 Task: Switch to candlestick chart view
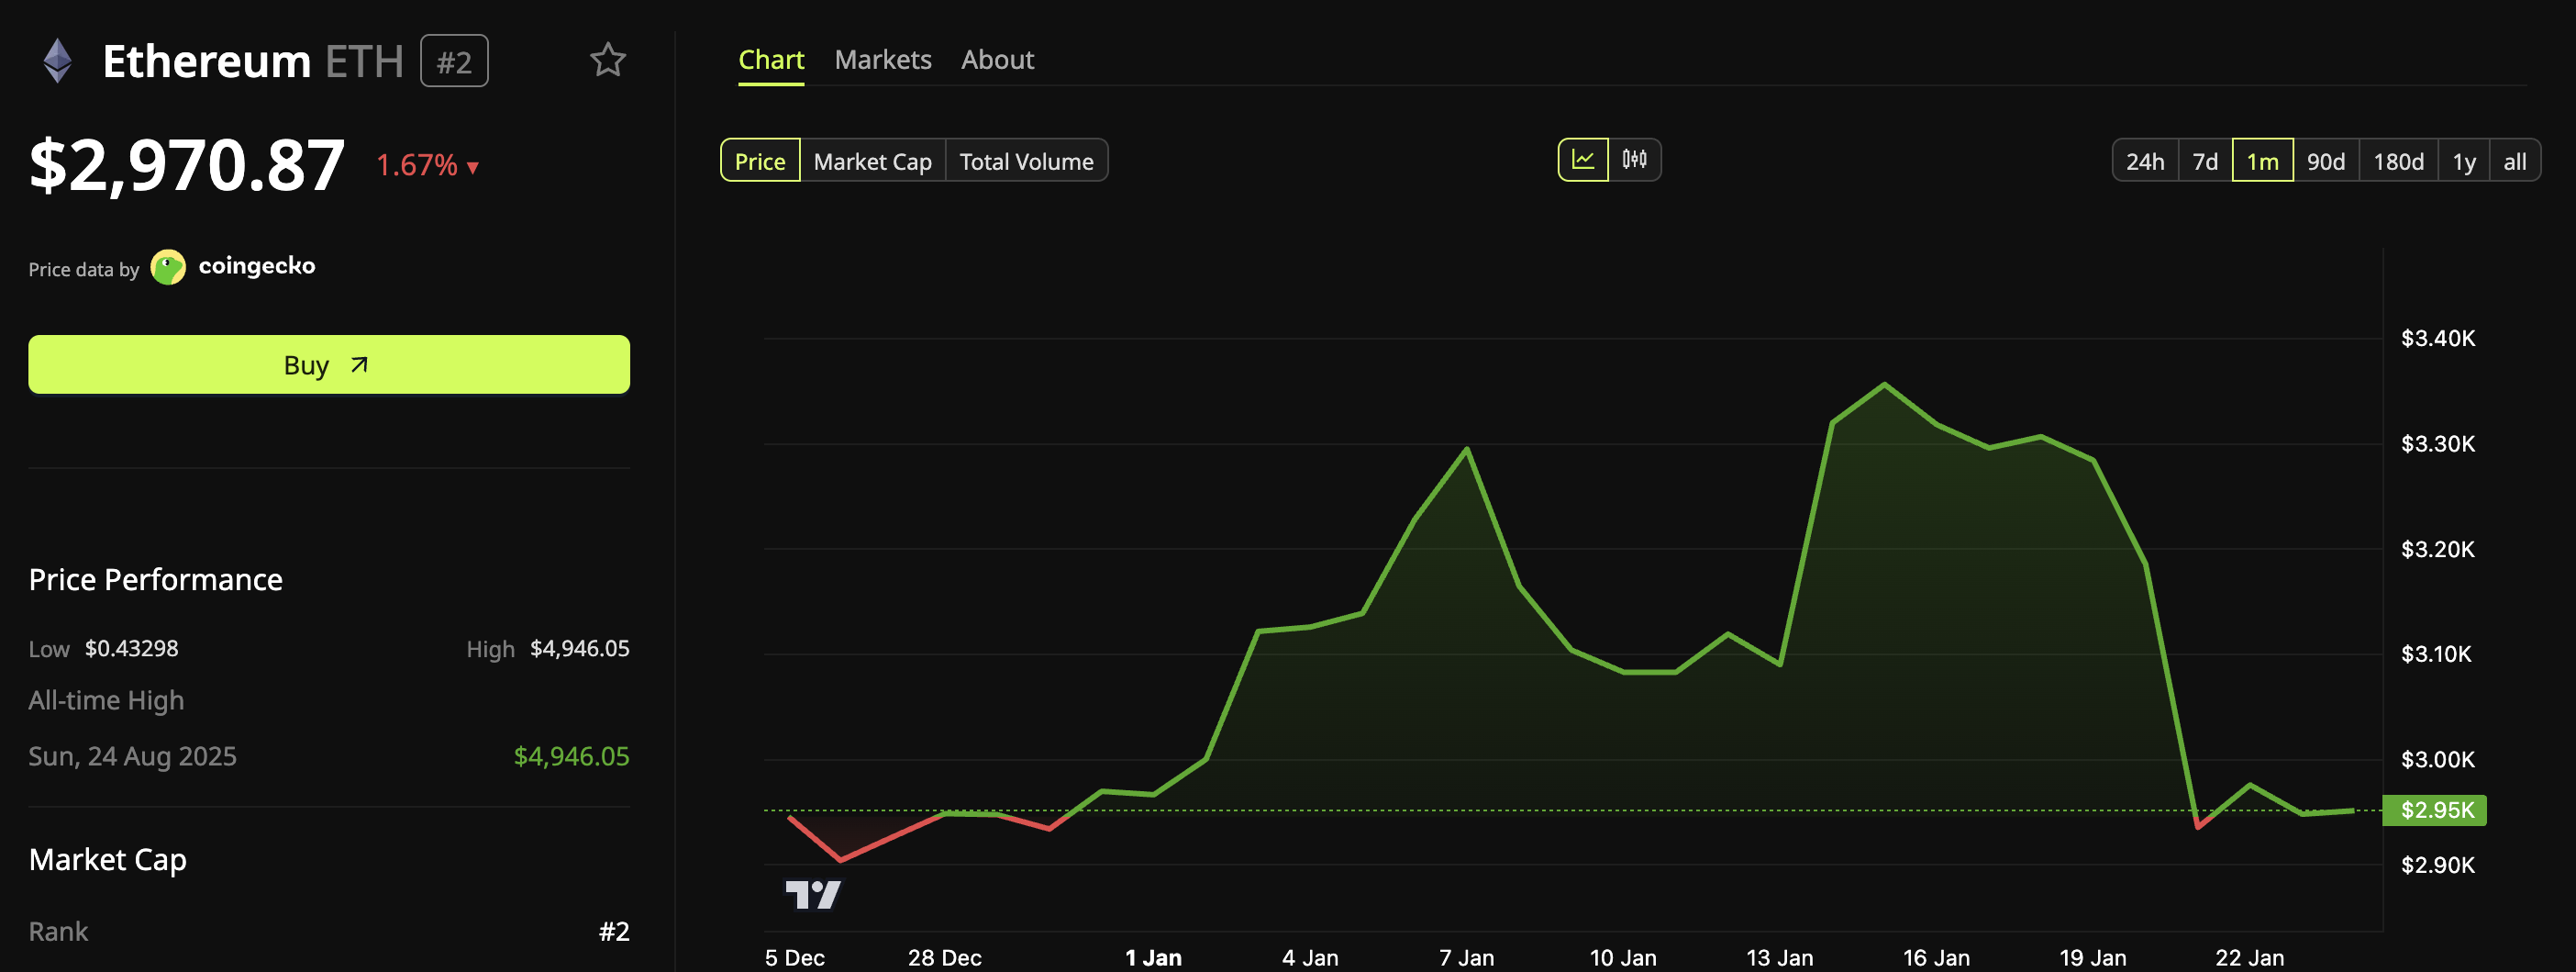click(1635, 159)
